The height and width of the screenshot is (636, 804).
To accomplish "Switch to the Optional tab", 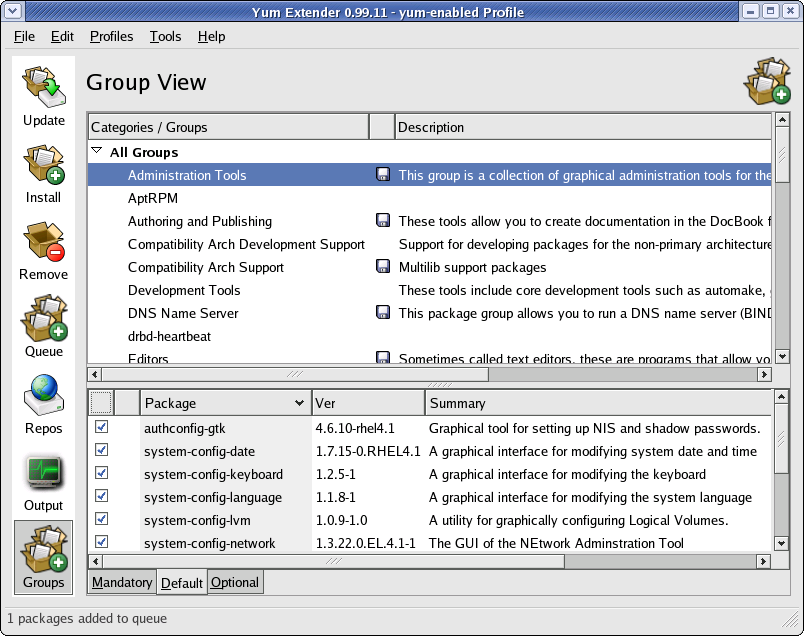I will coord(235,582).
